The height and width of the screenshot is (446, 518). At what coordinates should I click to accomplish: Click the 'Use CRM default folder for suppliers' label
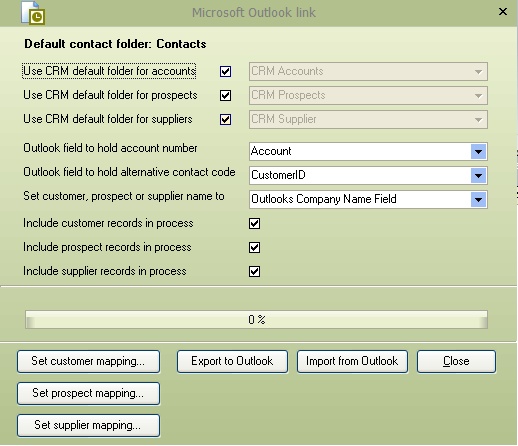[108, 119]
